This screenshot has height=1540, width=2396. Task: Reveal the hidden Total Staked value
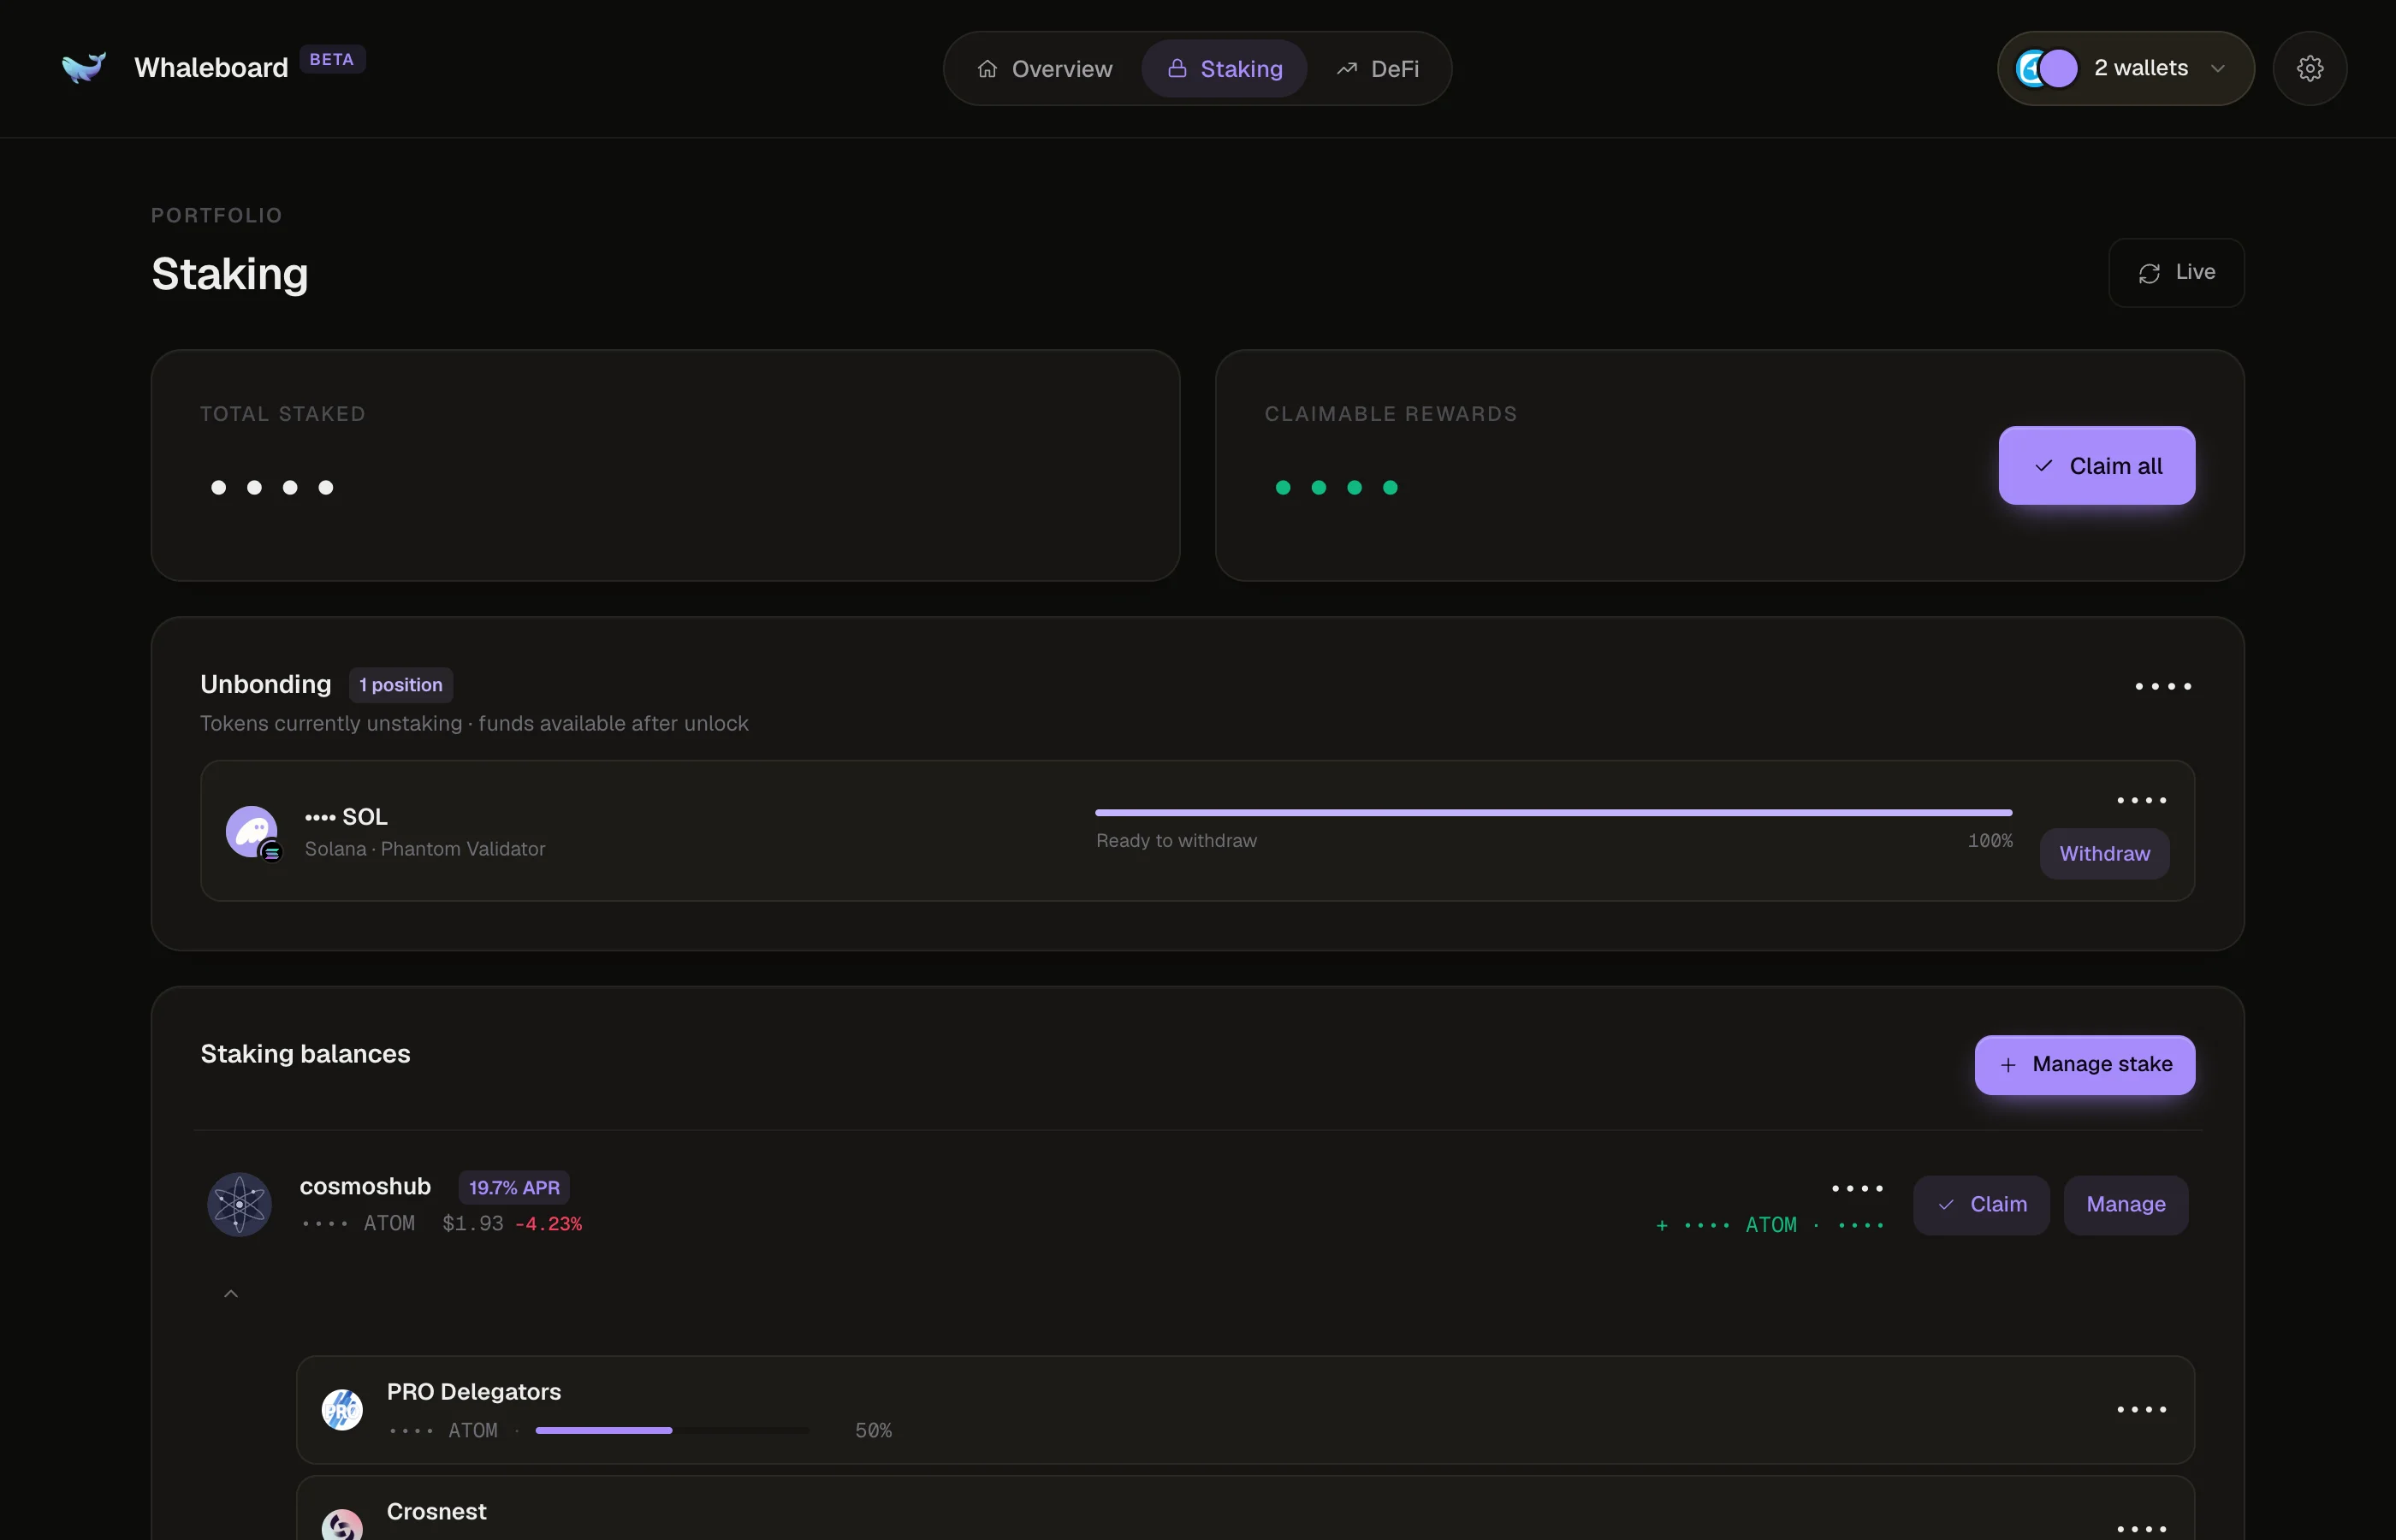[272, 488]
